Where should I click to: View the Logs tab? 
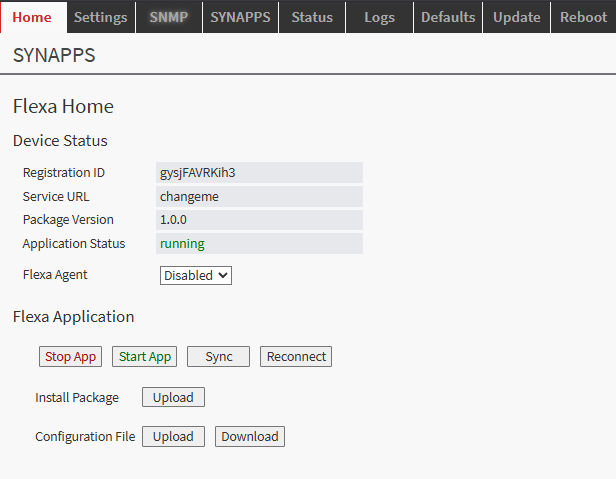pyautogui.click(x=379, y=17)
